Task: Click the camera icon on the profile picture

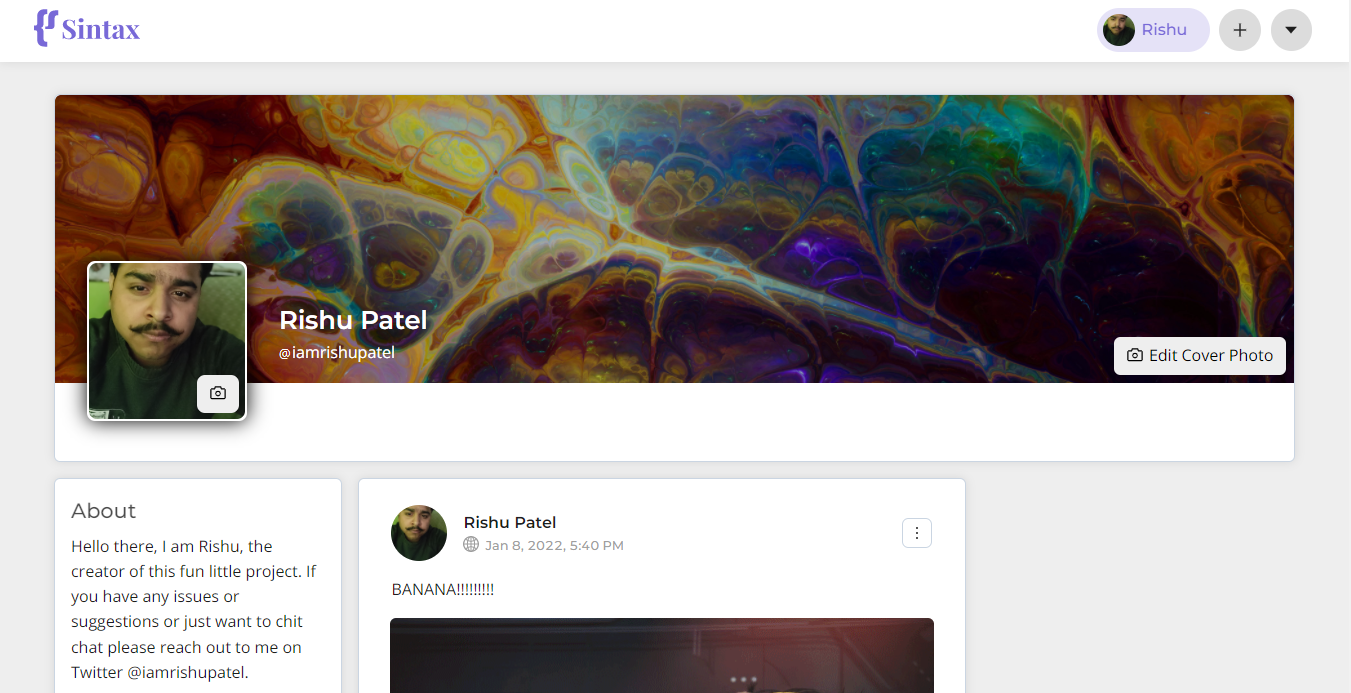Action: 218,394
